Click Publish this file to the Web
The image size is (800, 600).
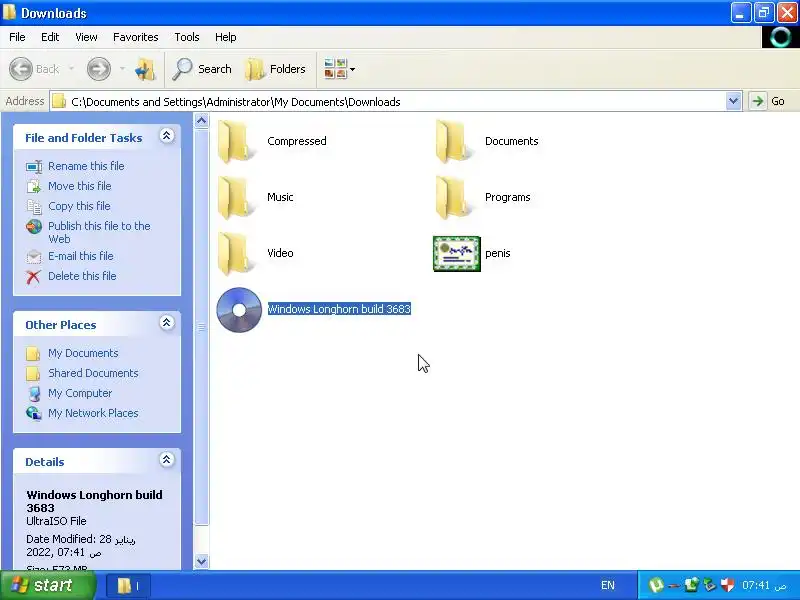99,232
